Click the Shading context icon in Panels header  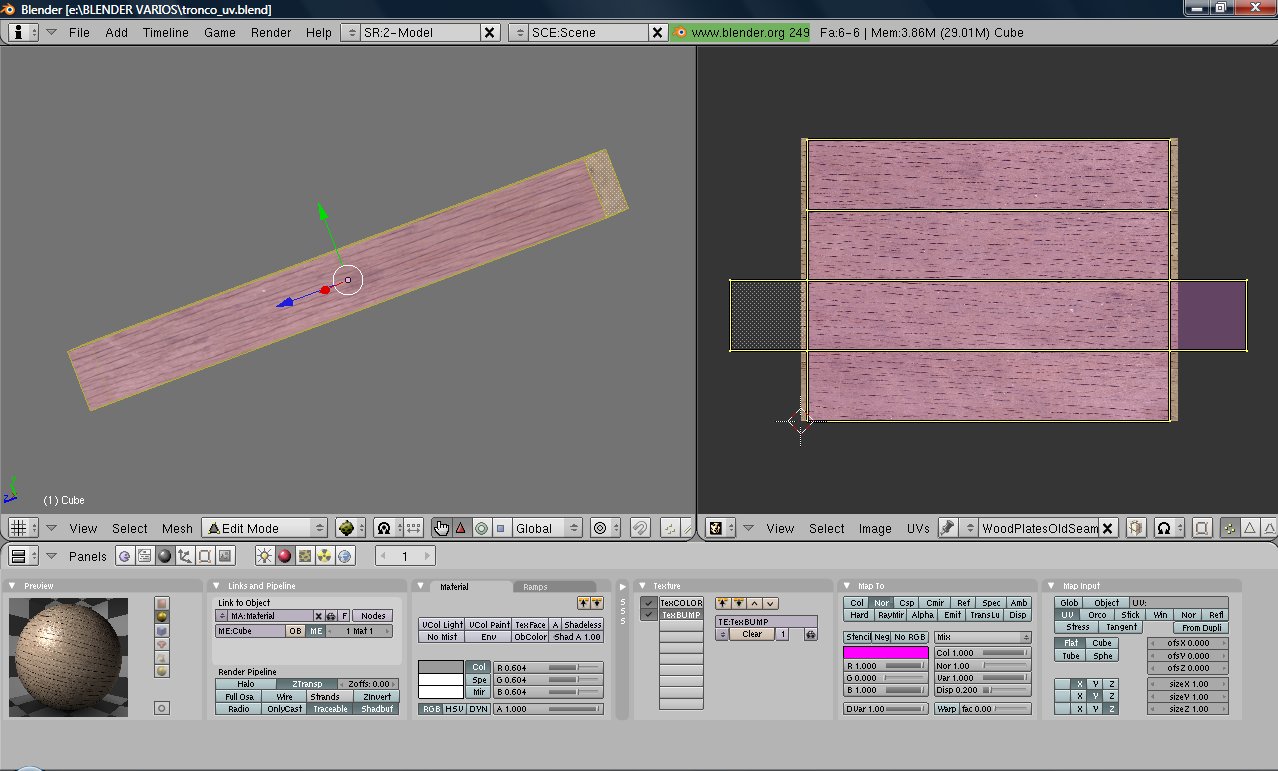point(165,556)
